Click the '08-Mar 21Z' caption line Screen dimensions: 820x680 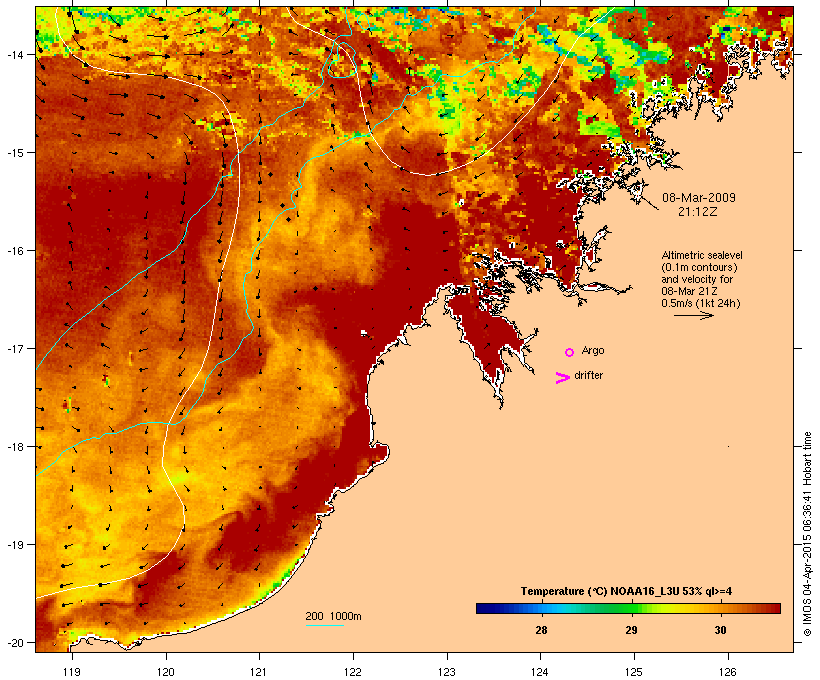(x=689, y=291)
